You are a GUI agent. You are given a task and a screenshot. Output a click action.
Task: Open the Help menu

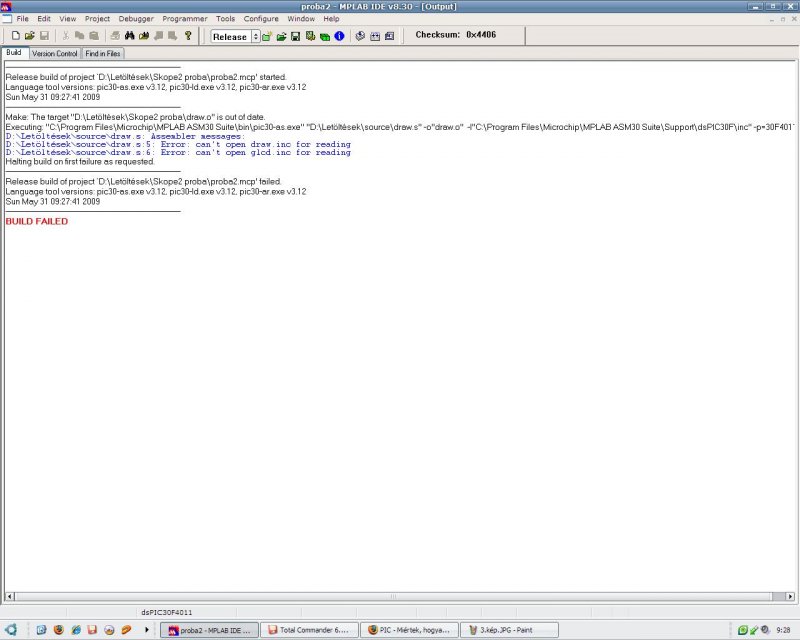[331, 19]
